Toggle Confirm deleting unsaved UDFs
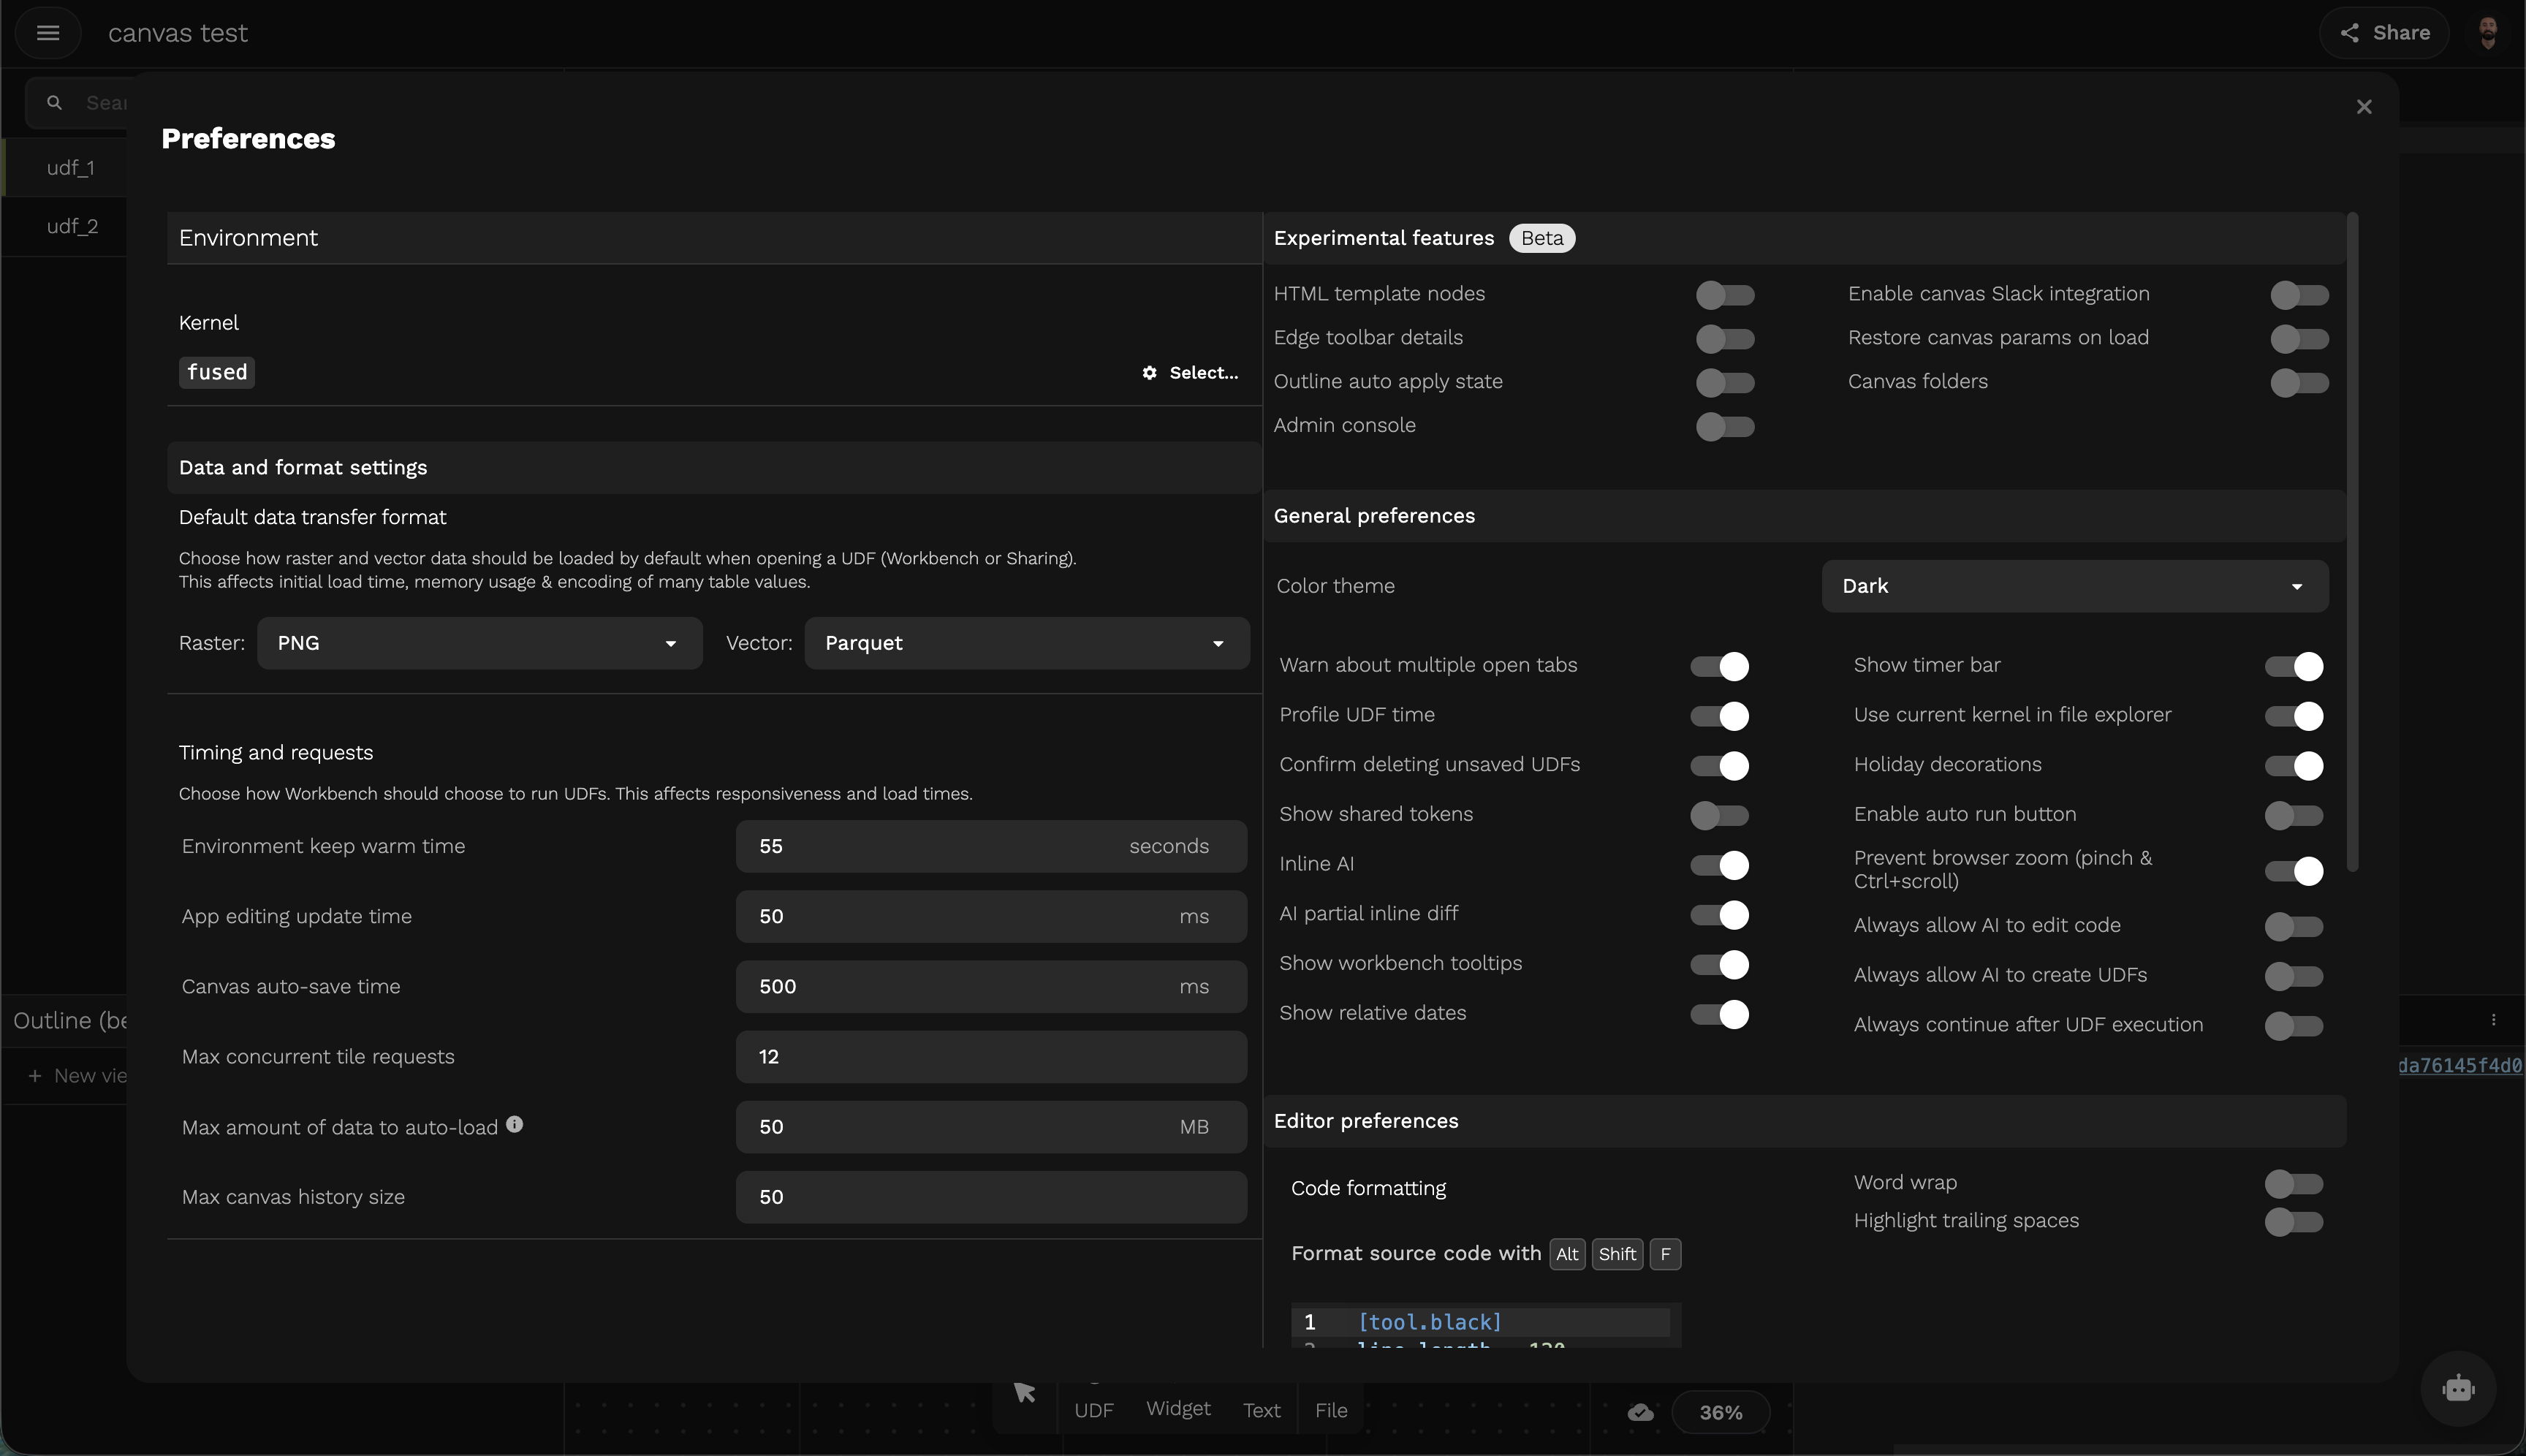This screenshot has height=1456, width=2526. pos(1720,766)
